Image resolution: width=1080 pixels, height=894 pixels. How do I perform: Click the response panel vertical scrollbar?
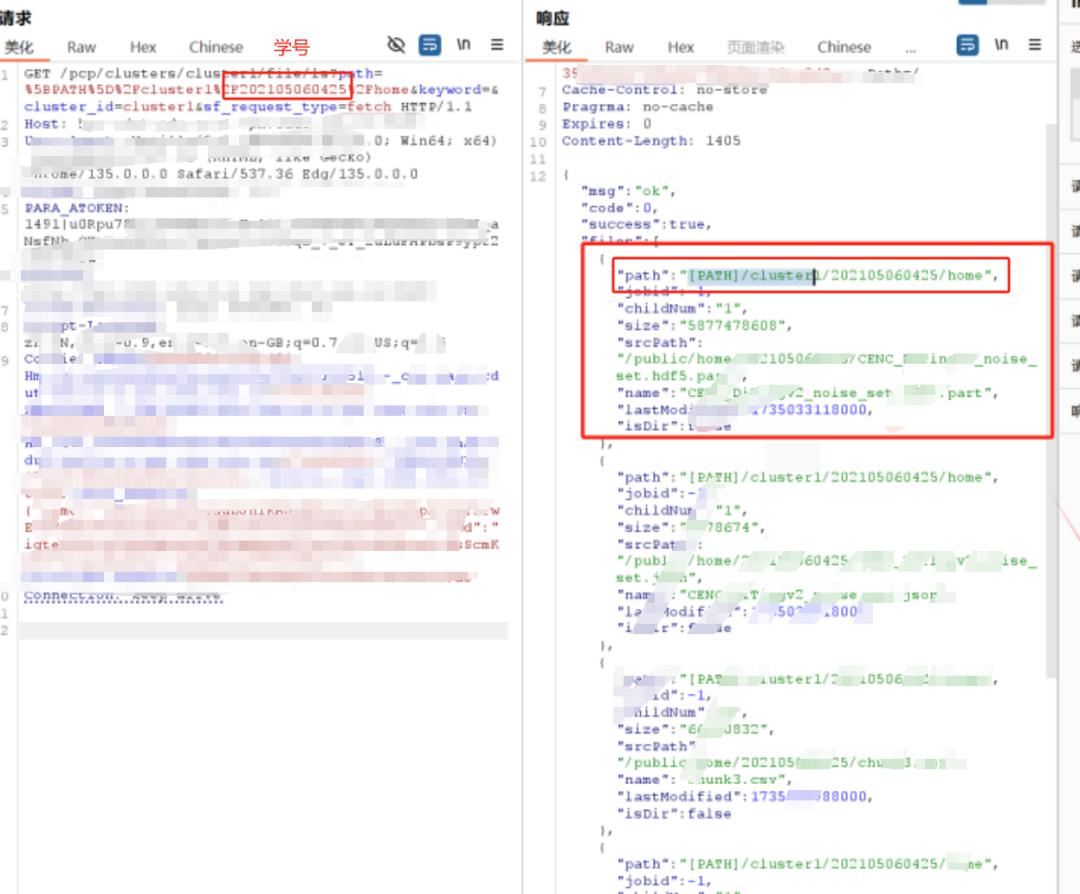(1050, 399)
